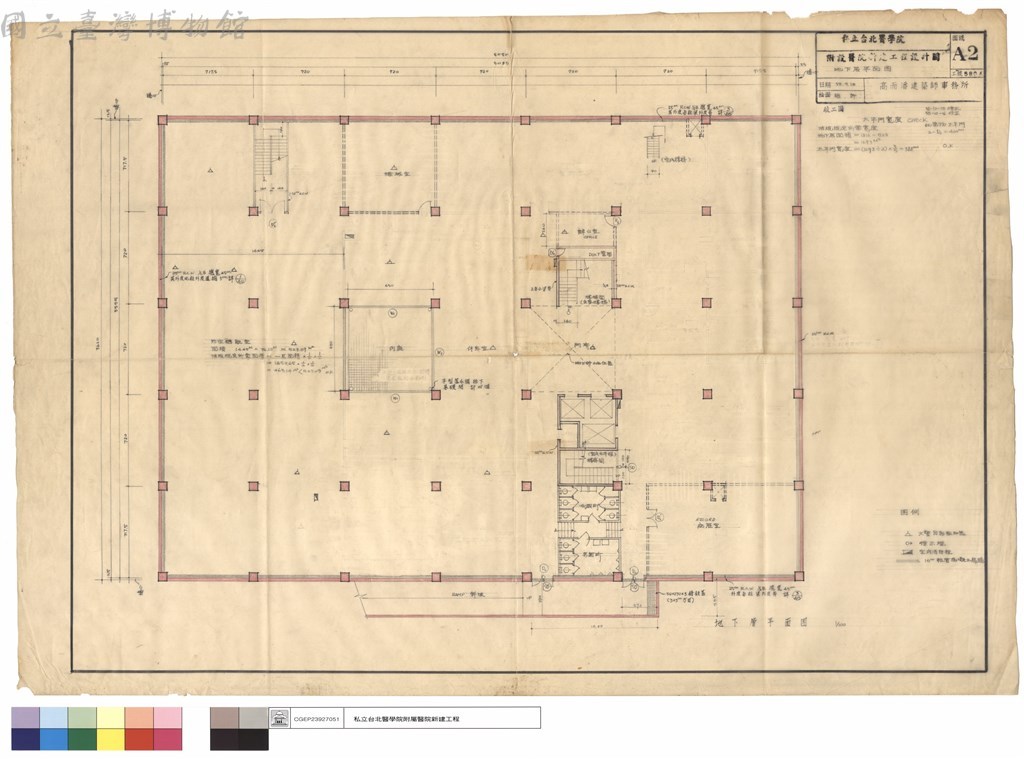Click the 圖例 legend heading
The width and height of the screenshot is (1024, 759).
tap(910, 513)
